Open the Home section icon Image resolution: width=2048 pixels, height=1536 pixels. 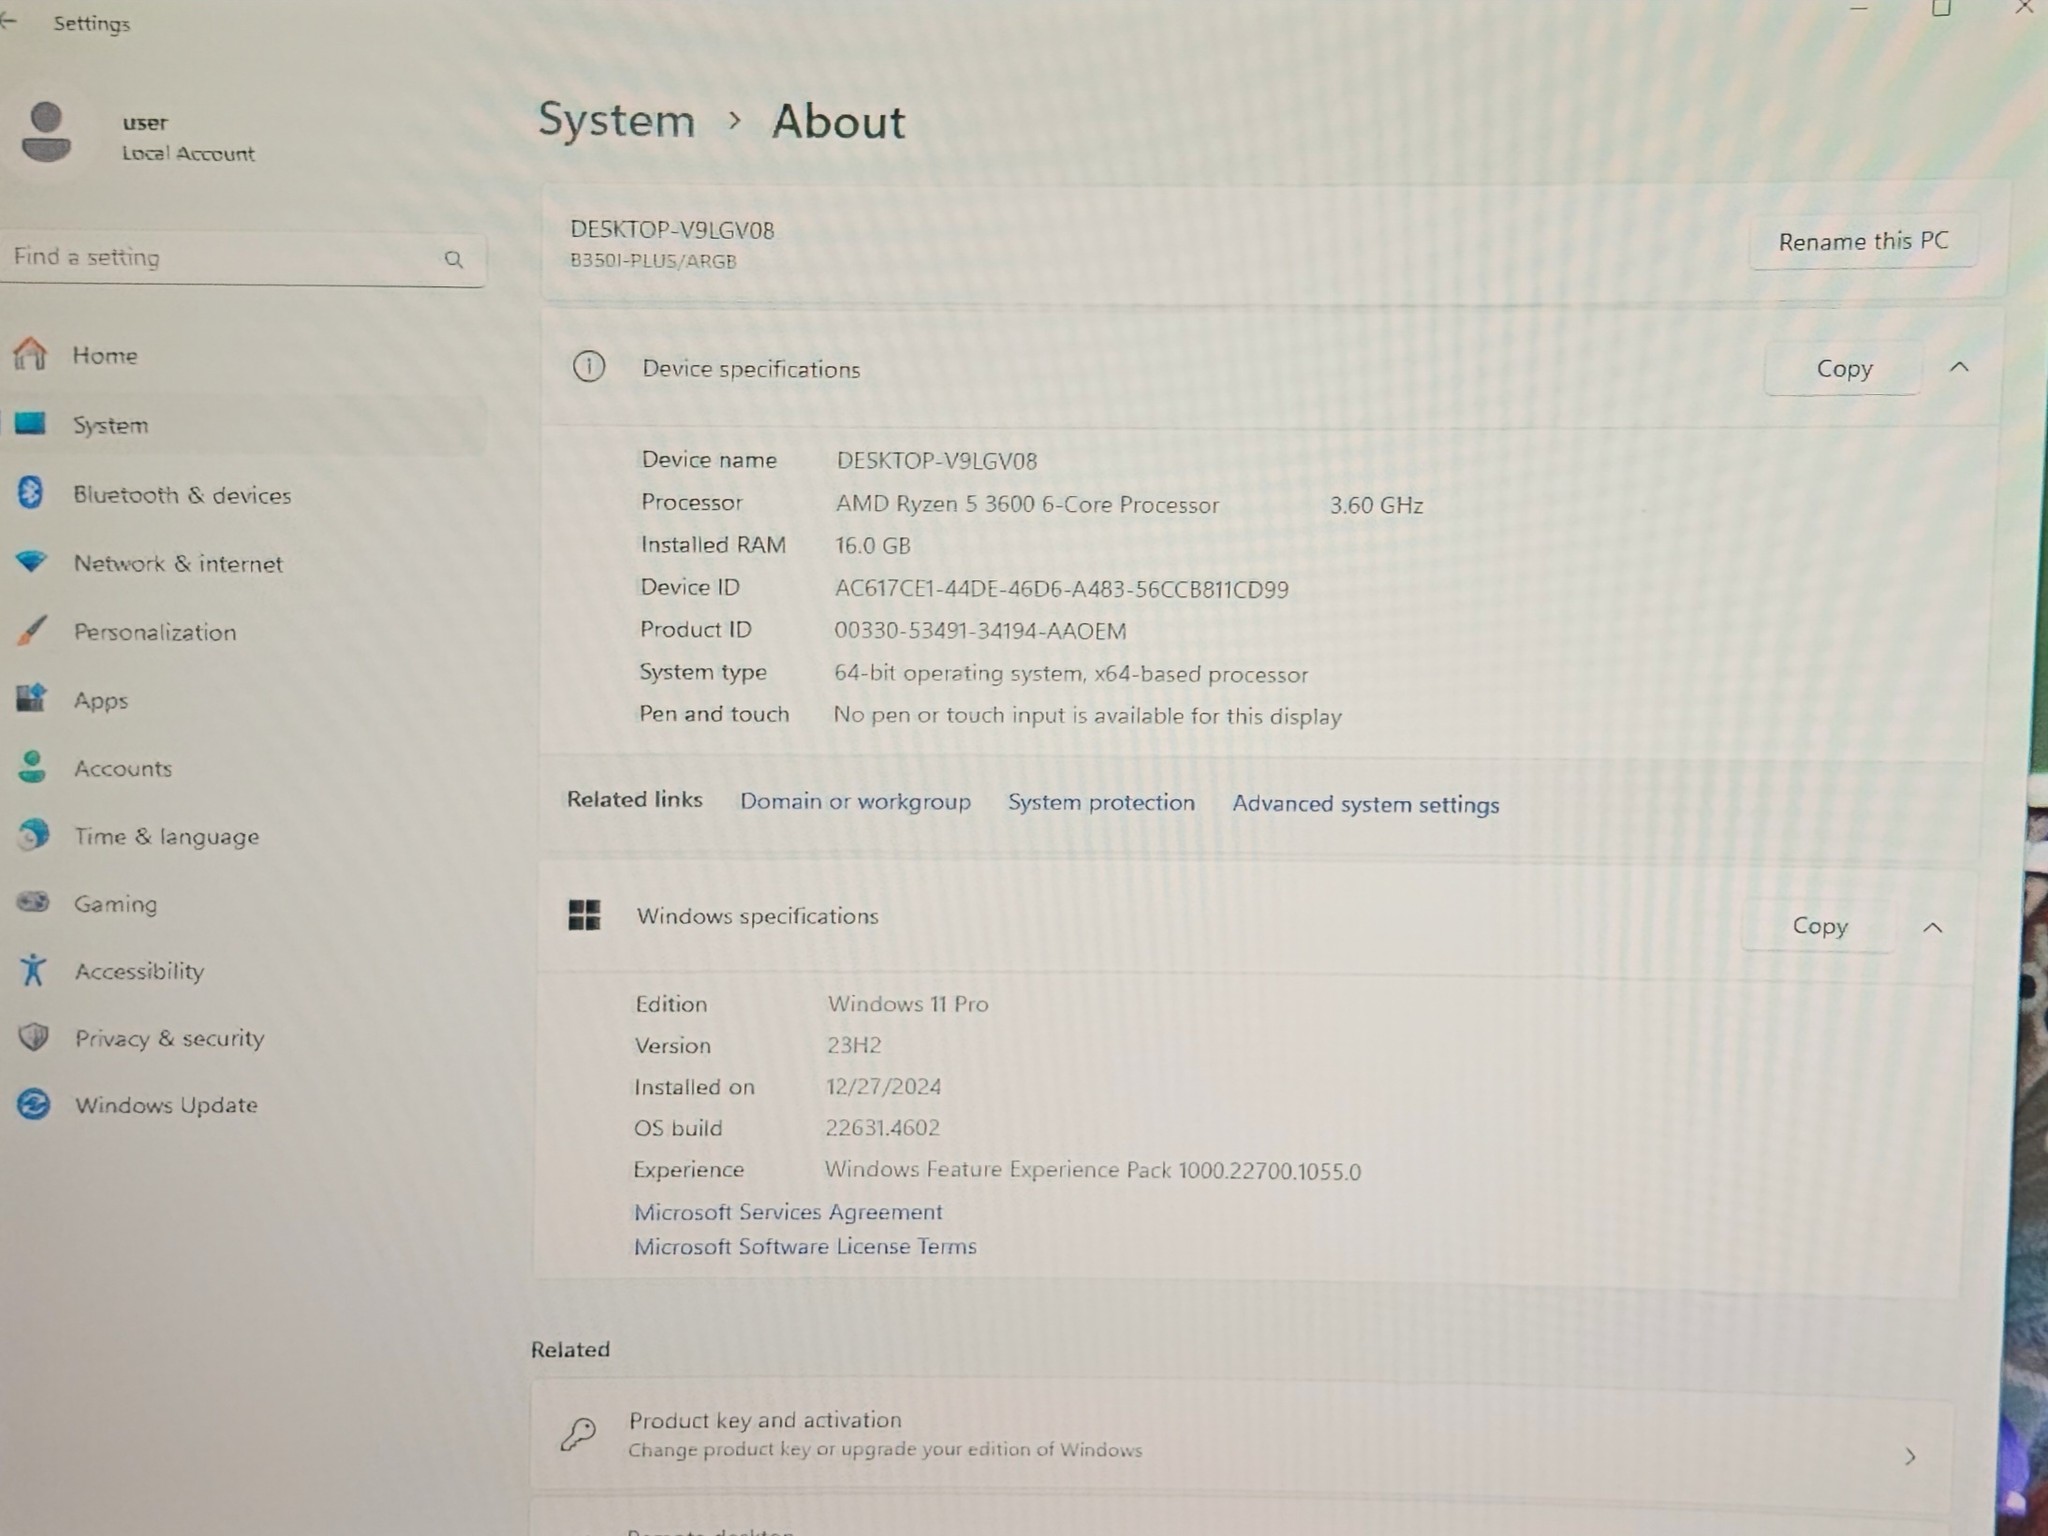click(x=30, y=354)
